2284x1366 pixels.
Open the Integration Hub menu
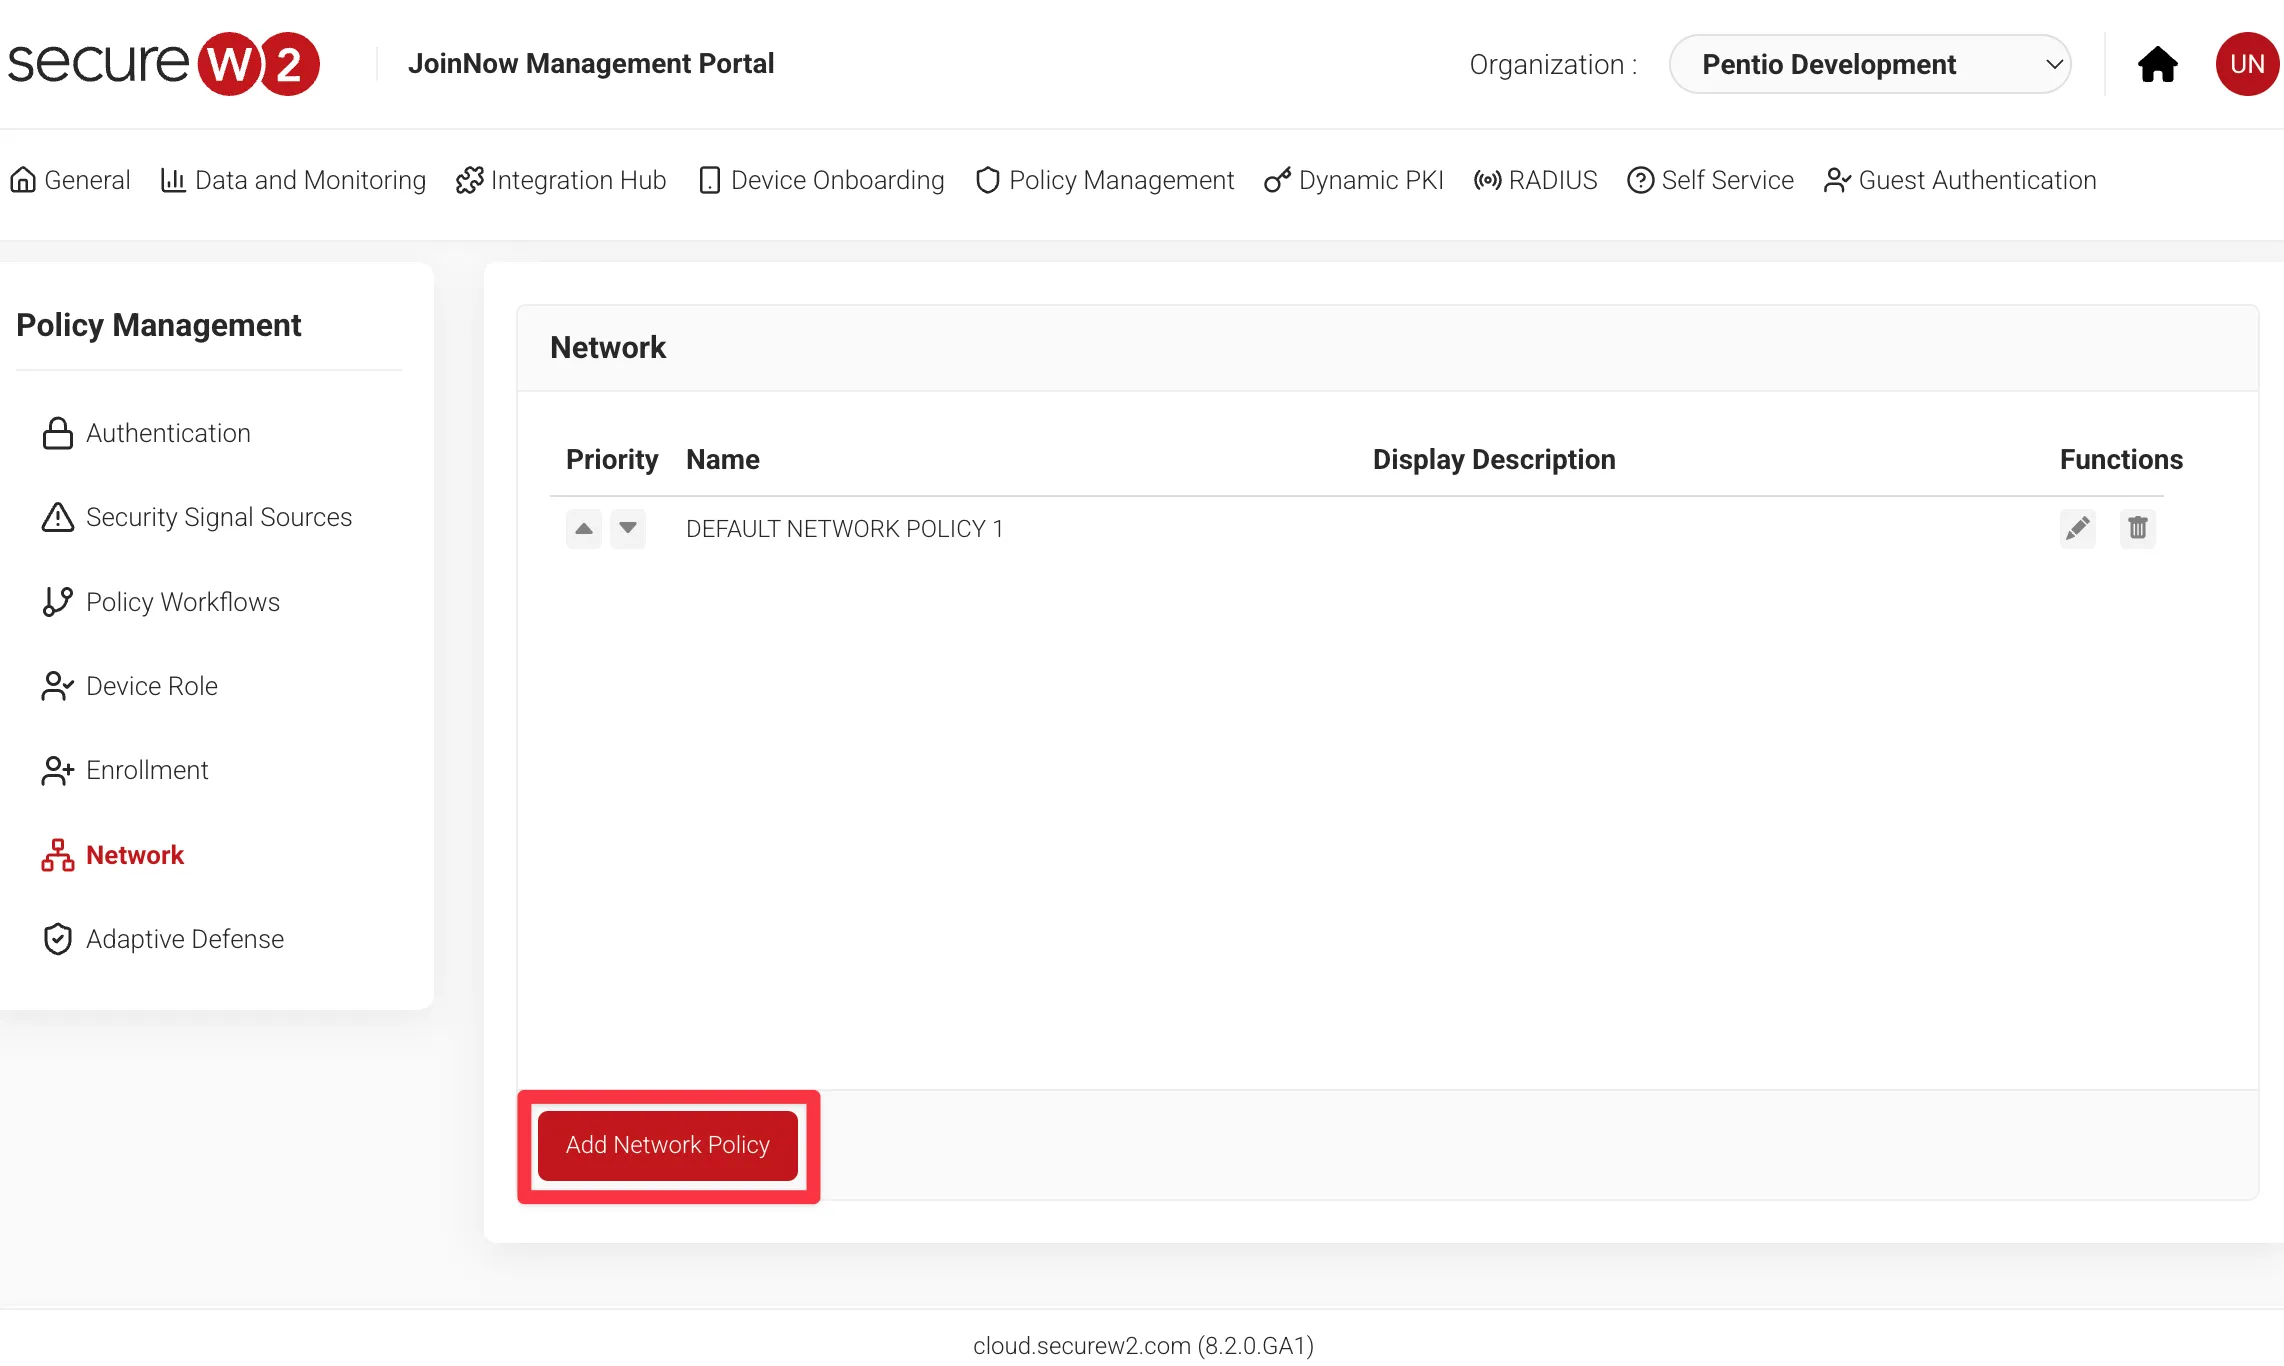[561, 180]
